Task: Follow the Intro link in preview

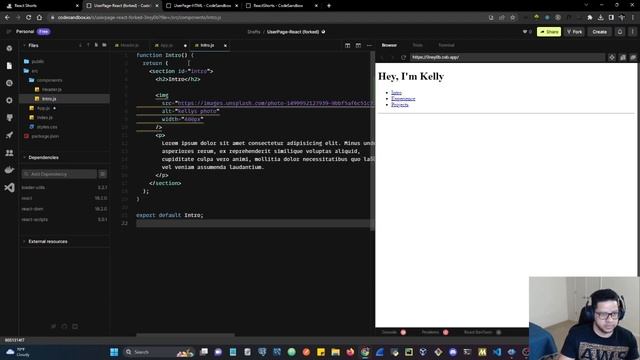Action: tap(396, 93)
